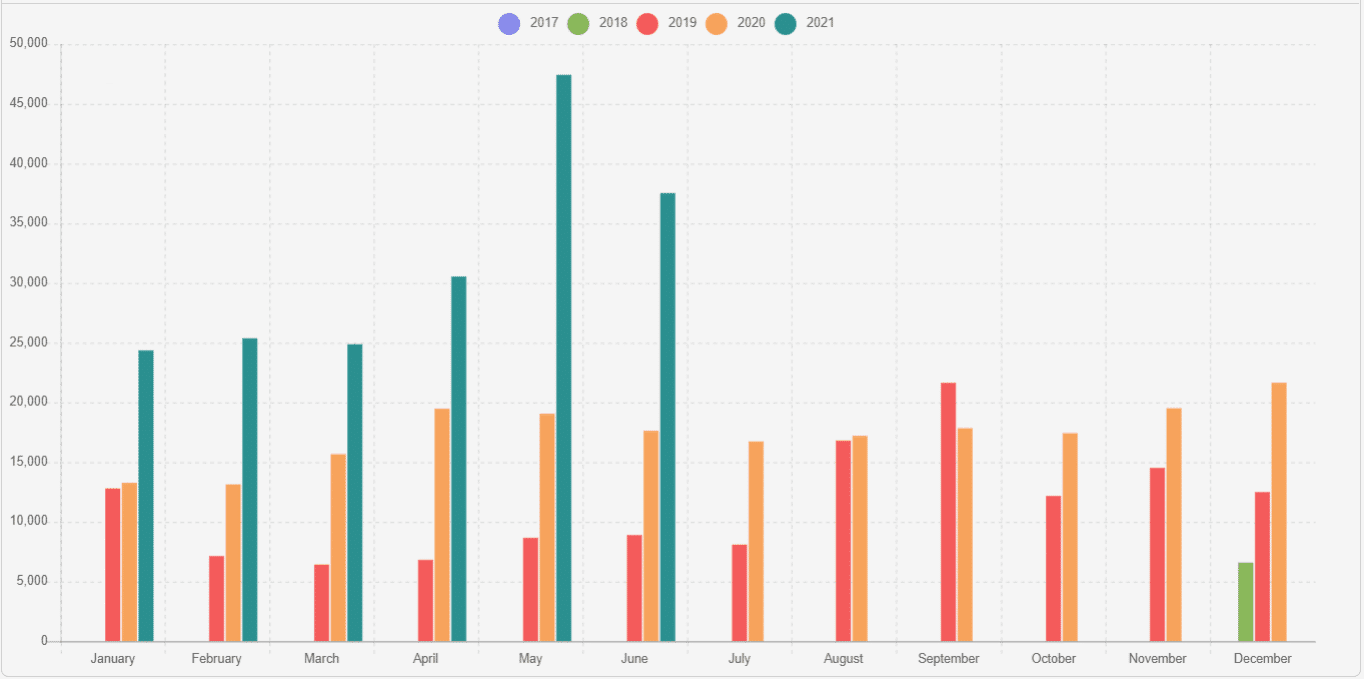Click the 2021 teal legend circle
This screenshot has width=1364, height=682.
(785, 23)
